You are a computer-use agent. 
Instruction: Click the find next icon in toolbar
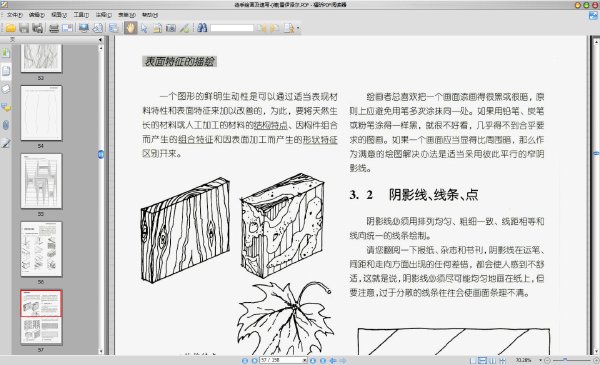pyautogui.click(x=275, y=28)
